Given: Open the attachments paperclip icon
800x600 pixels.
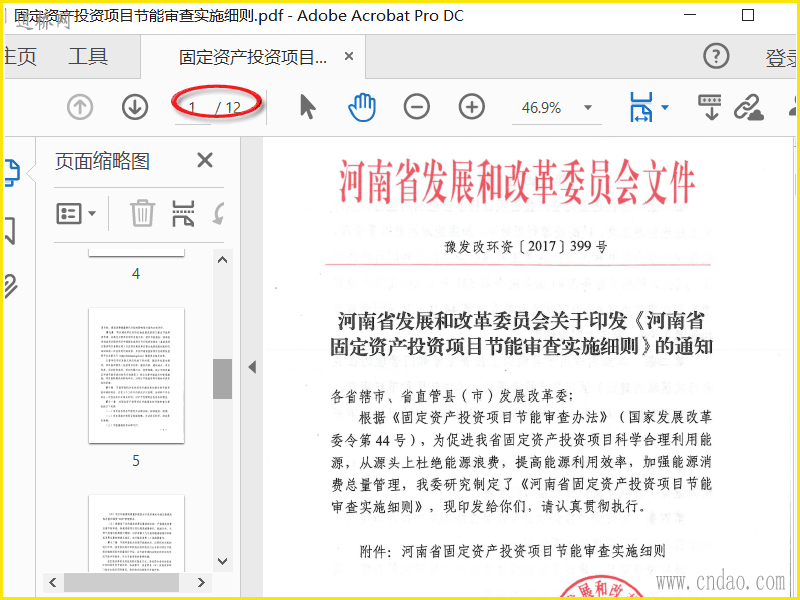Looking at the screenshot, I should [11, 286].
